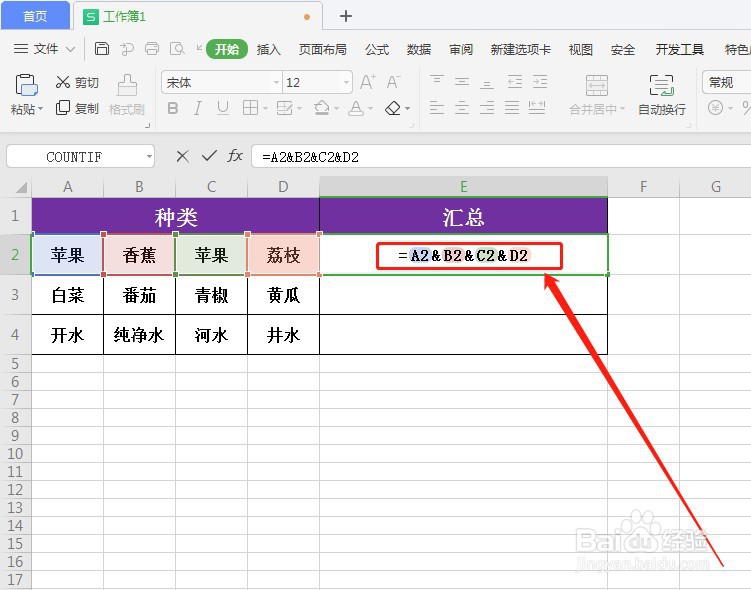Viewport: 751px width, 590px height.
Task: Click the Cut scissors button
Action: 77,82
